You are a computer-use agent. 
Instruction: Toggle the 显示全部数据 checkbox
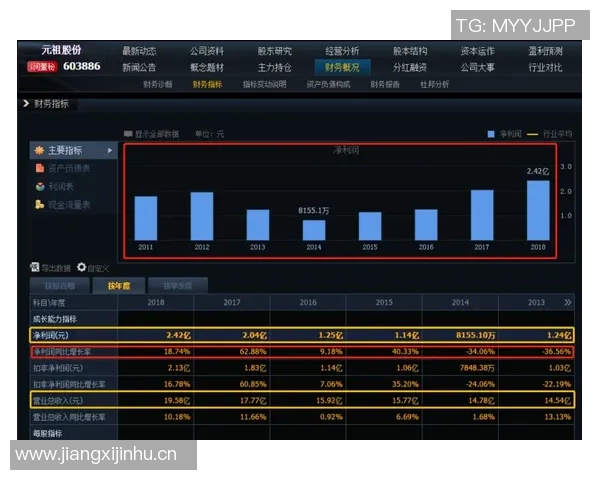(x=128, y=133)
